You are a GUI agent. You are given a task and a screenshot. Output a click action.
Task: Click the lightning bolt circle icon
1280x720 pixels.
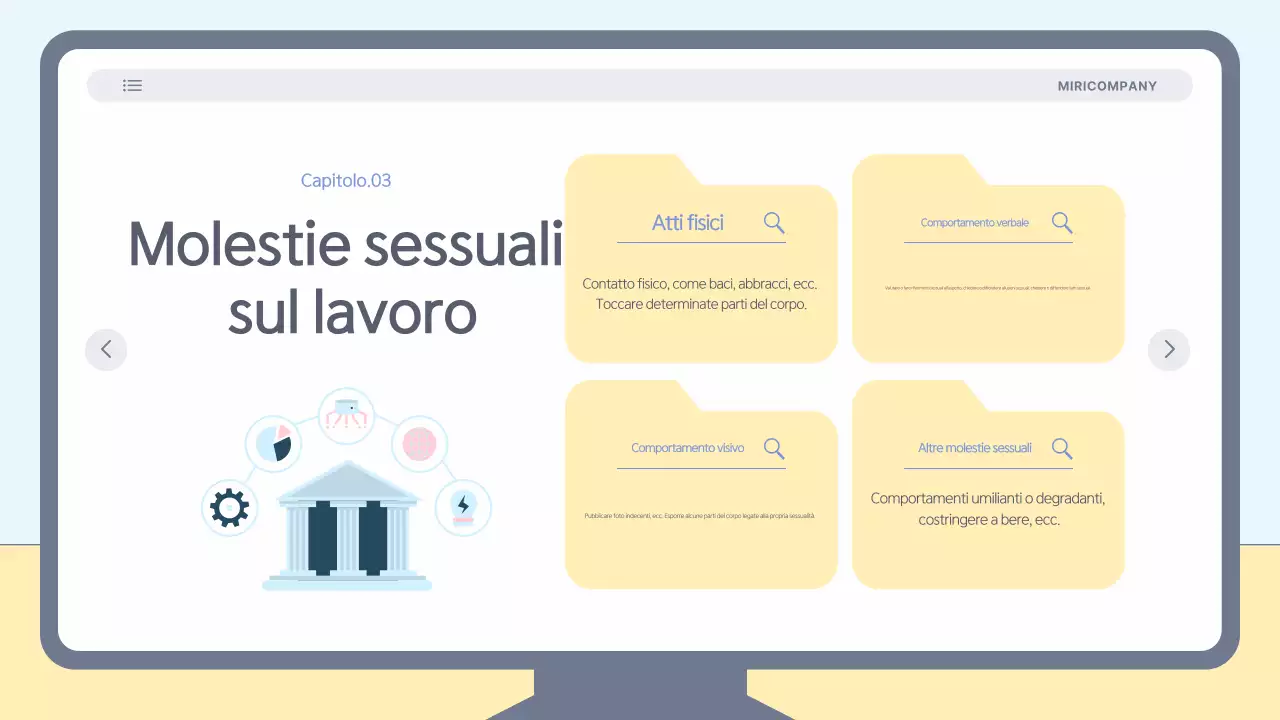(x=462, y=507)
